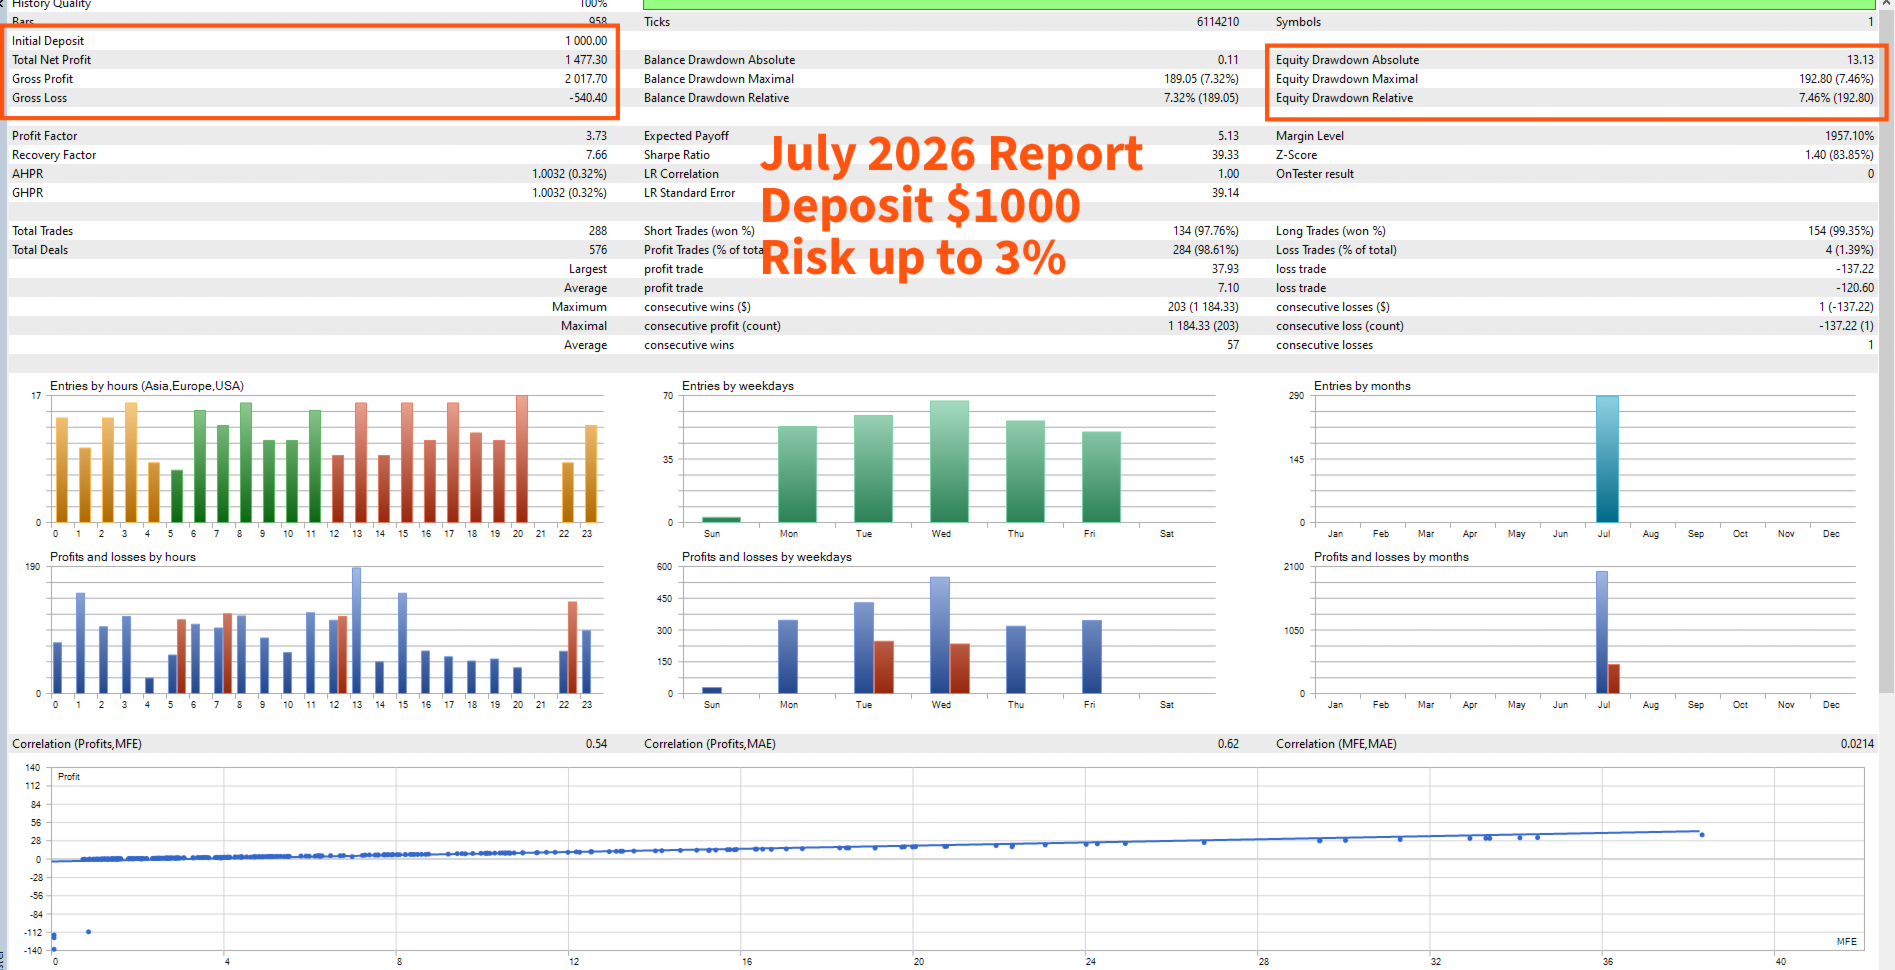Select largest profit trade value 37.93

pyautogui.click(x=1225, y=269)
